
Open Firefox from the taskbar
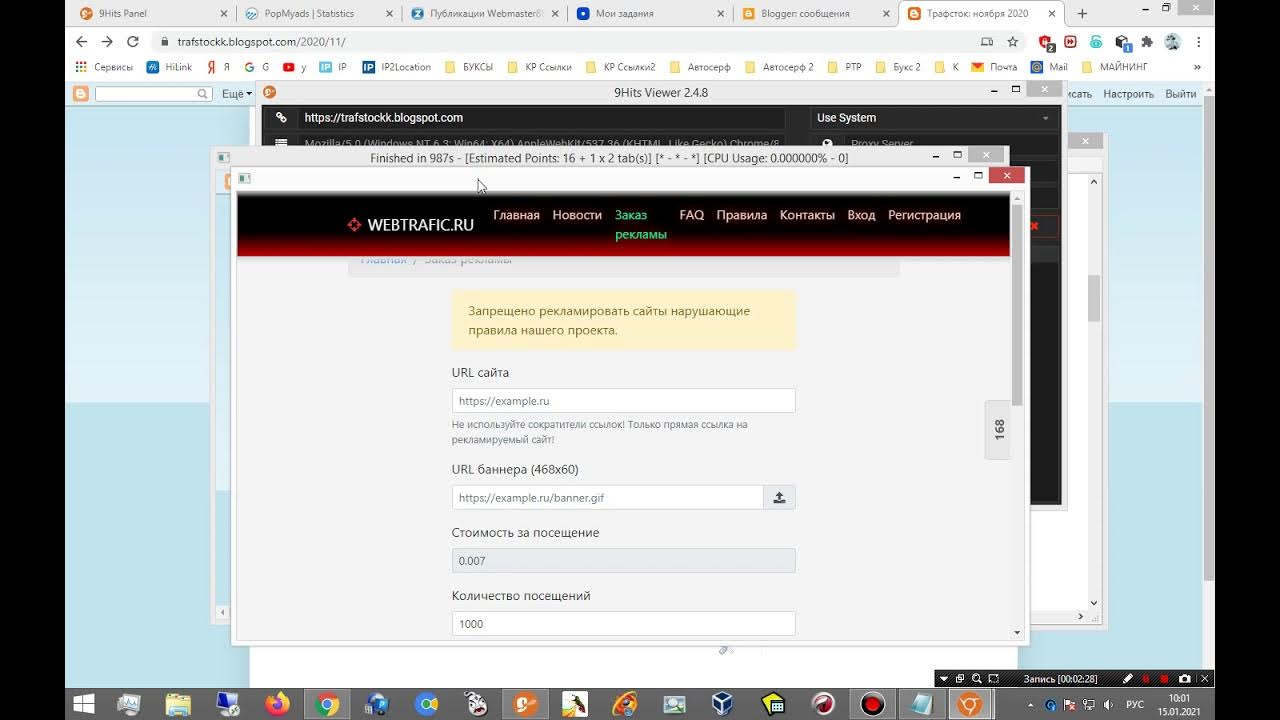click(277, 704)
